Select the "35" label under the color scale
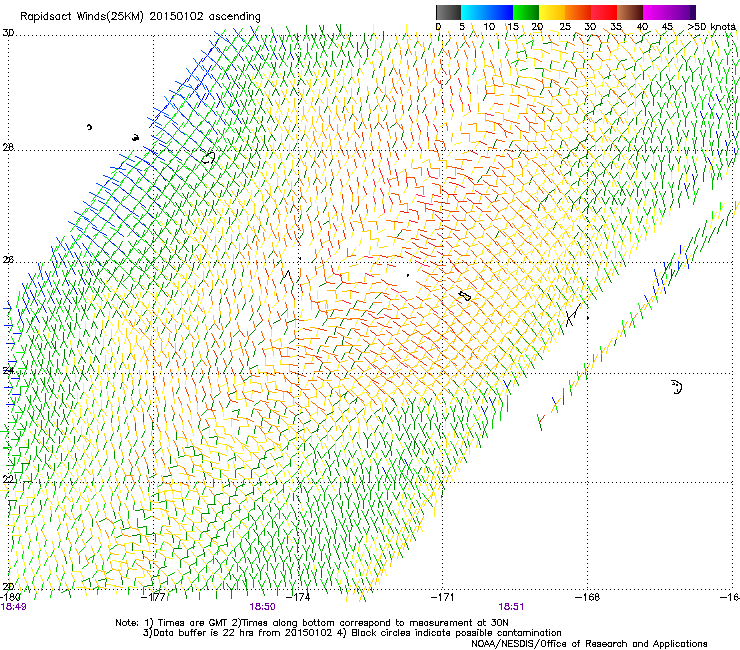Screen dimensions: 740x650 pos(616,27)
